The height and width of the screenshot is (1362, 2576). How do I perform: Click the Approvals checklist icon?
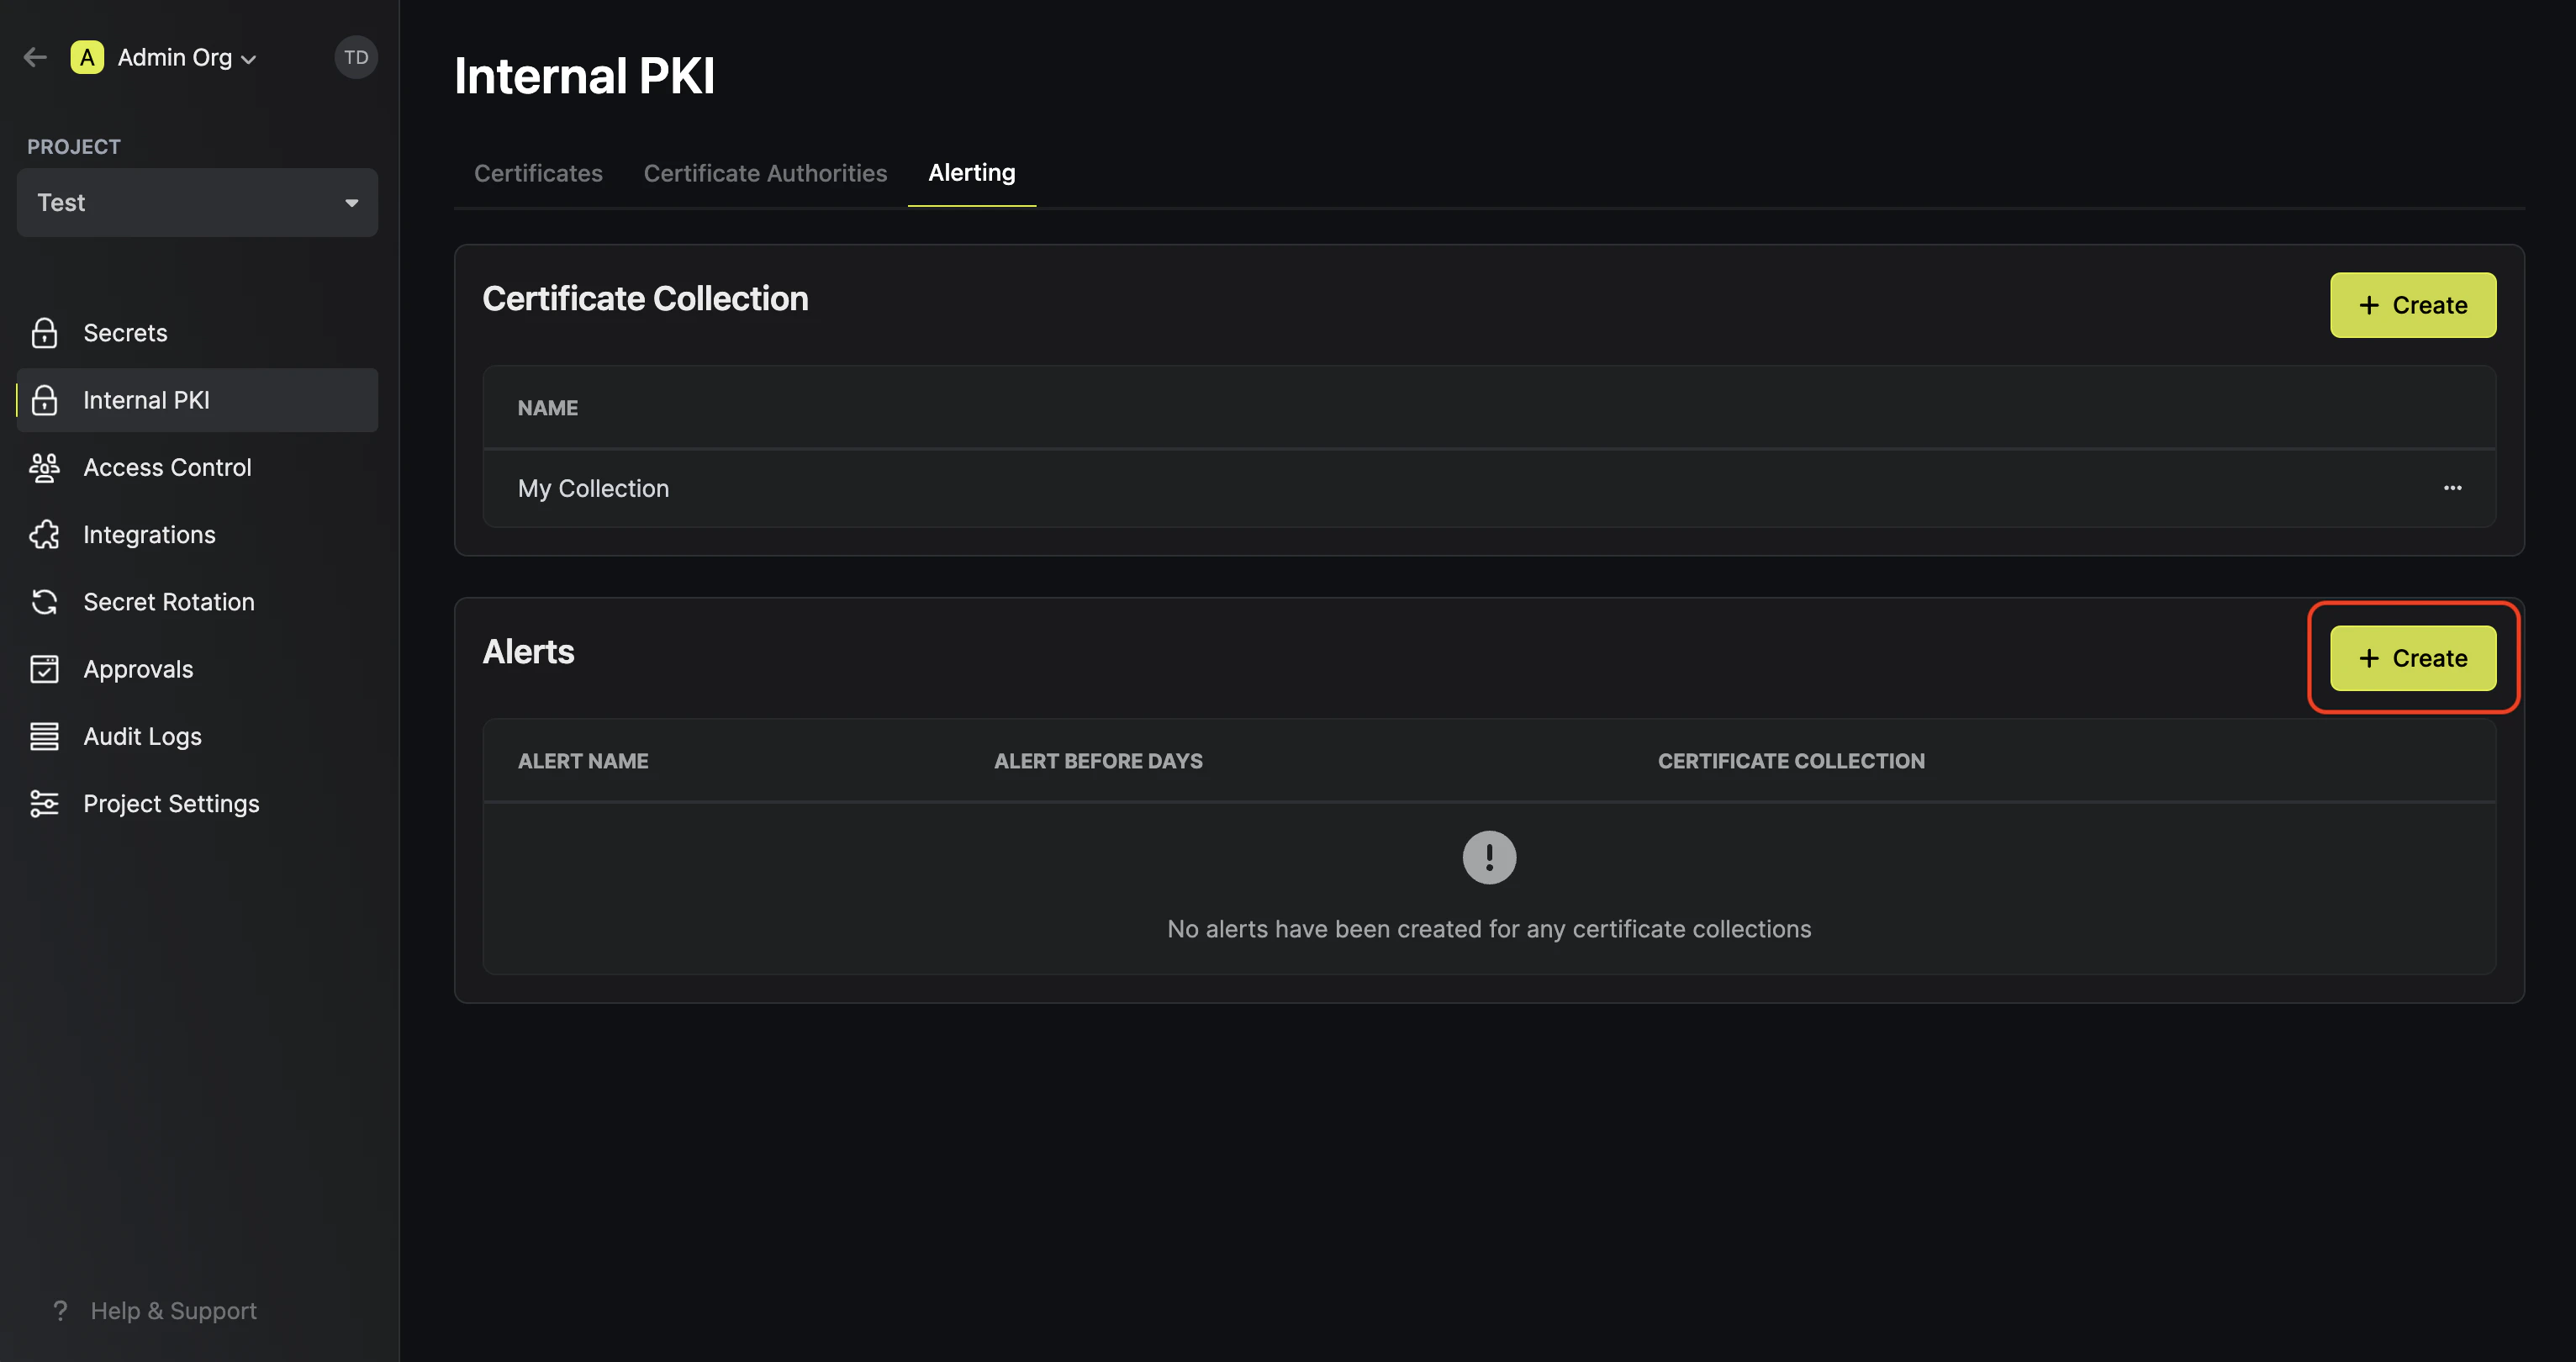click(x=44, y=668)
